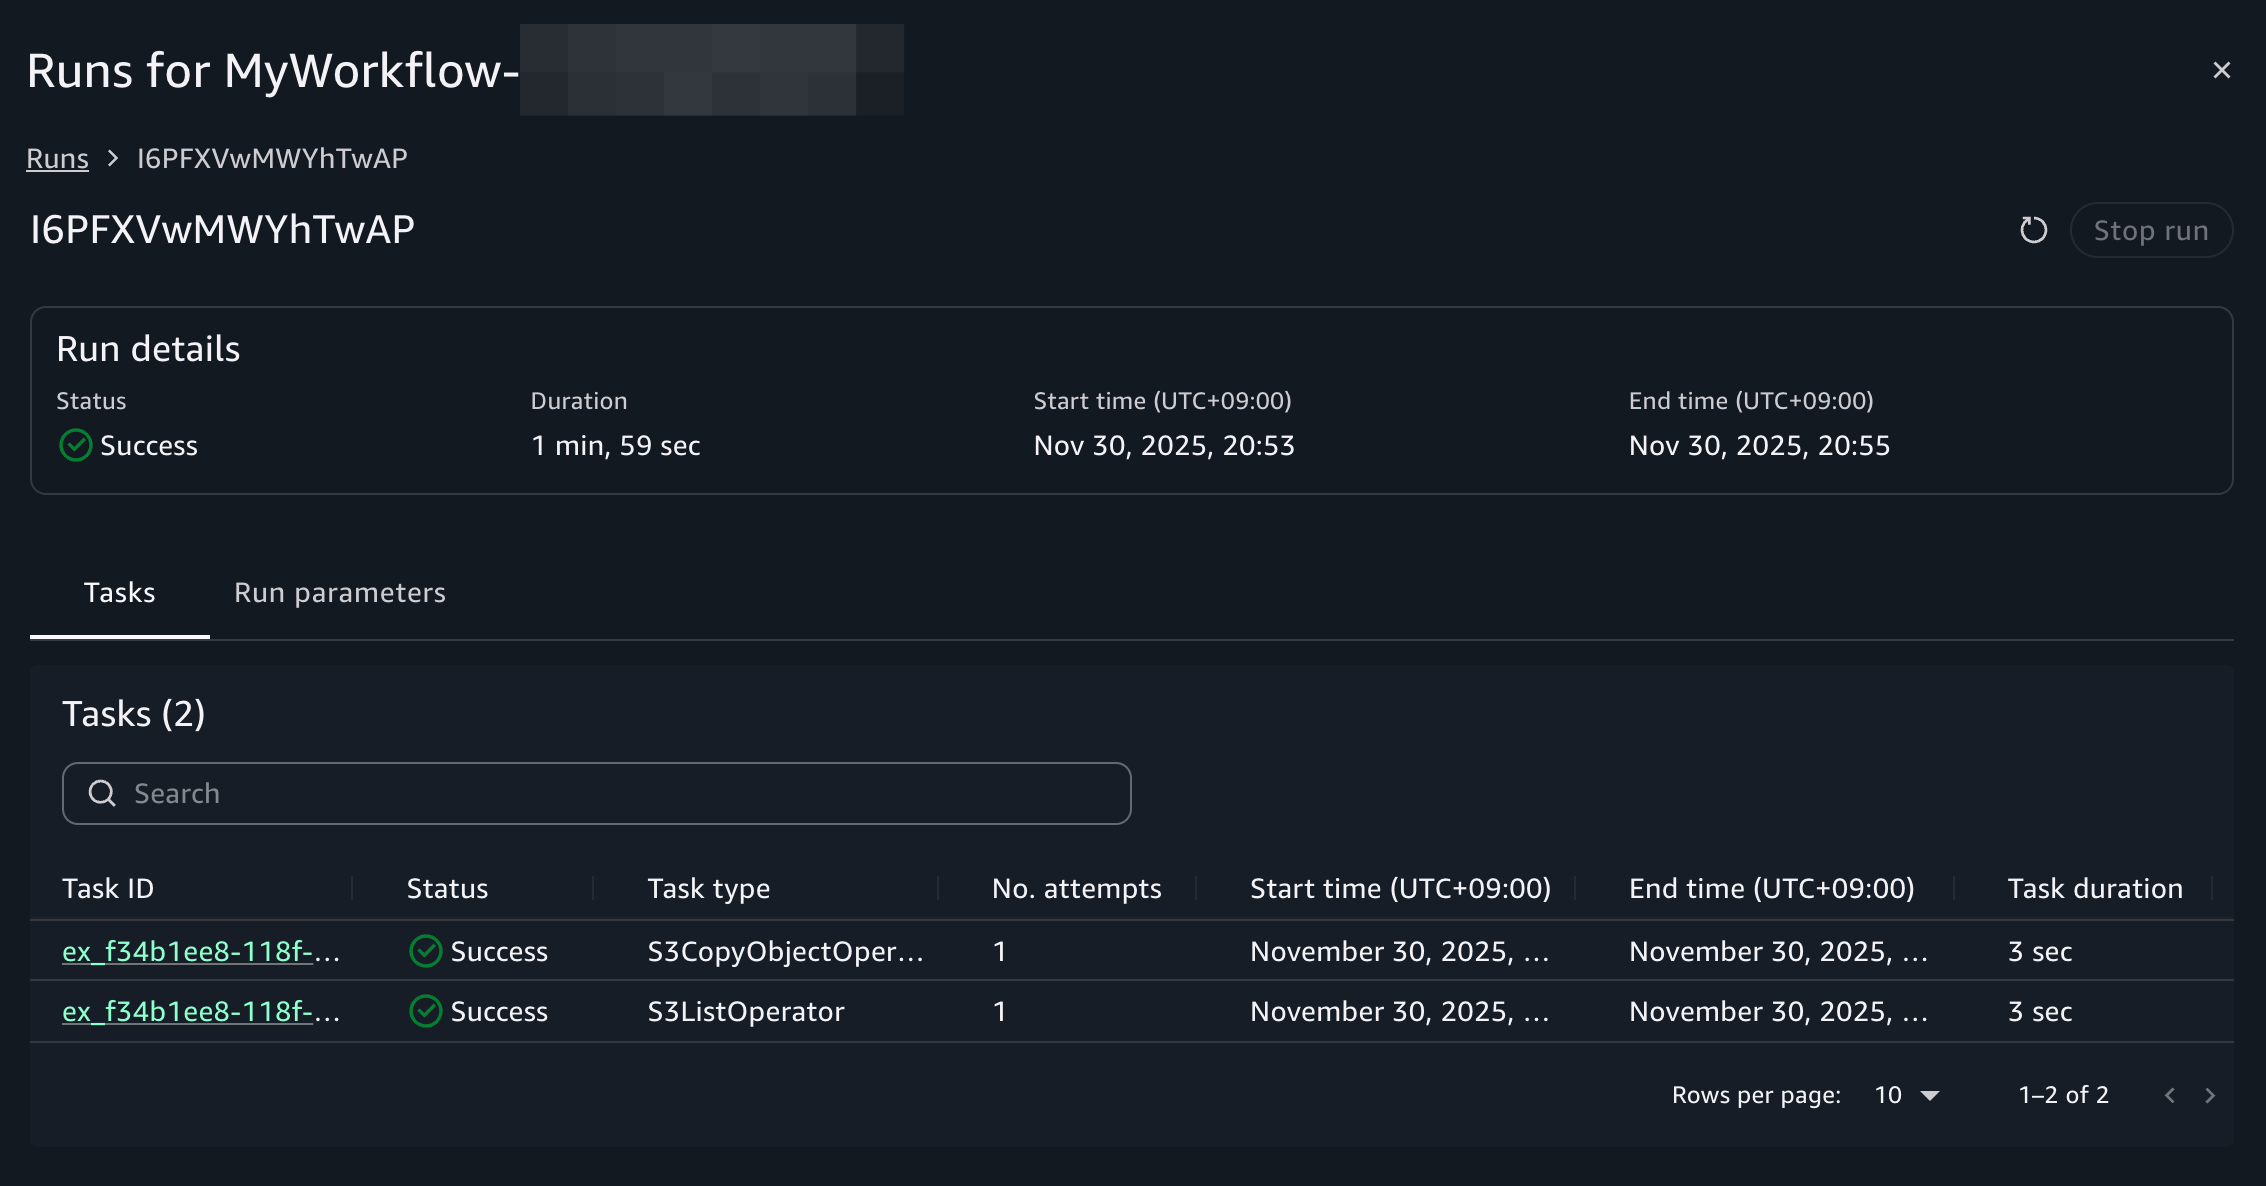Sort by the Start time column header
This screenshot has width=2266, height=1186.
[x=1400, y=888]
